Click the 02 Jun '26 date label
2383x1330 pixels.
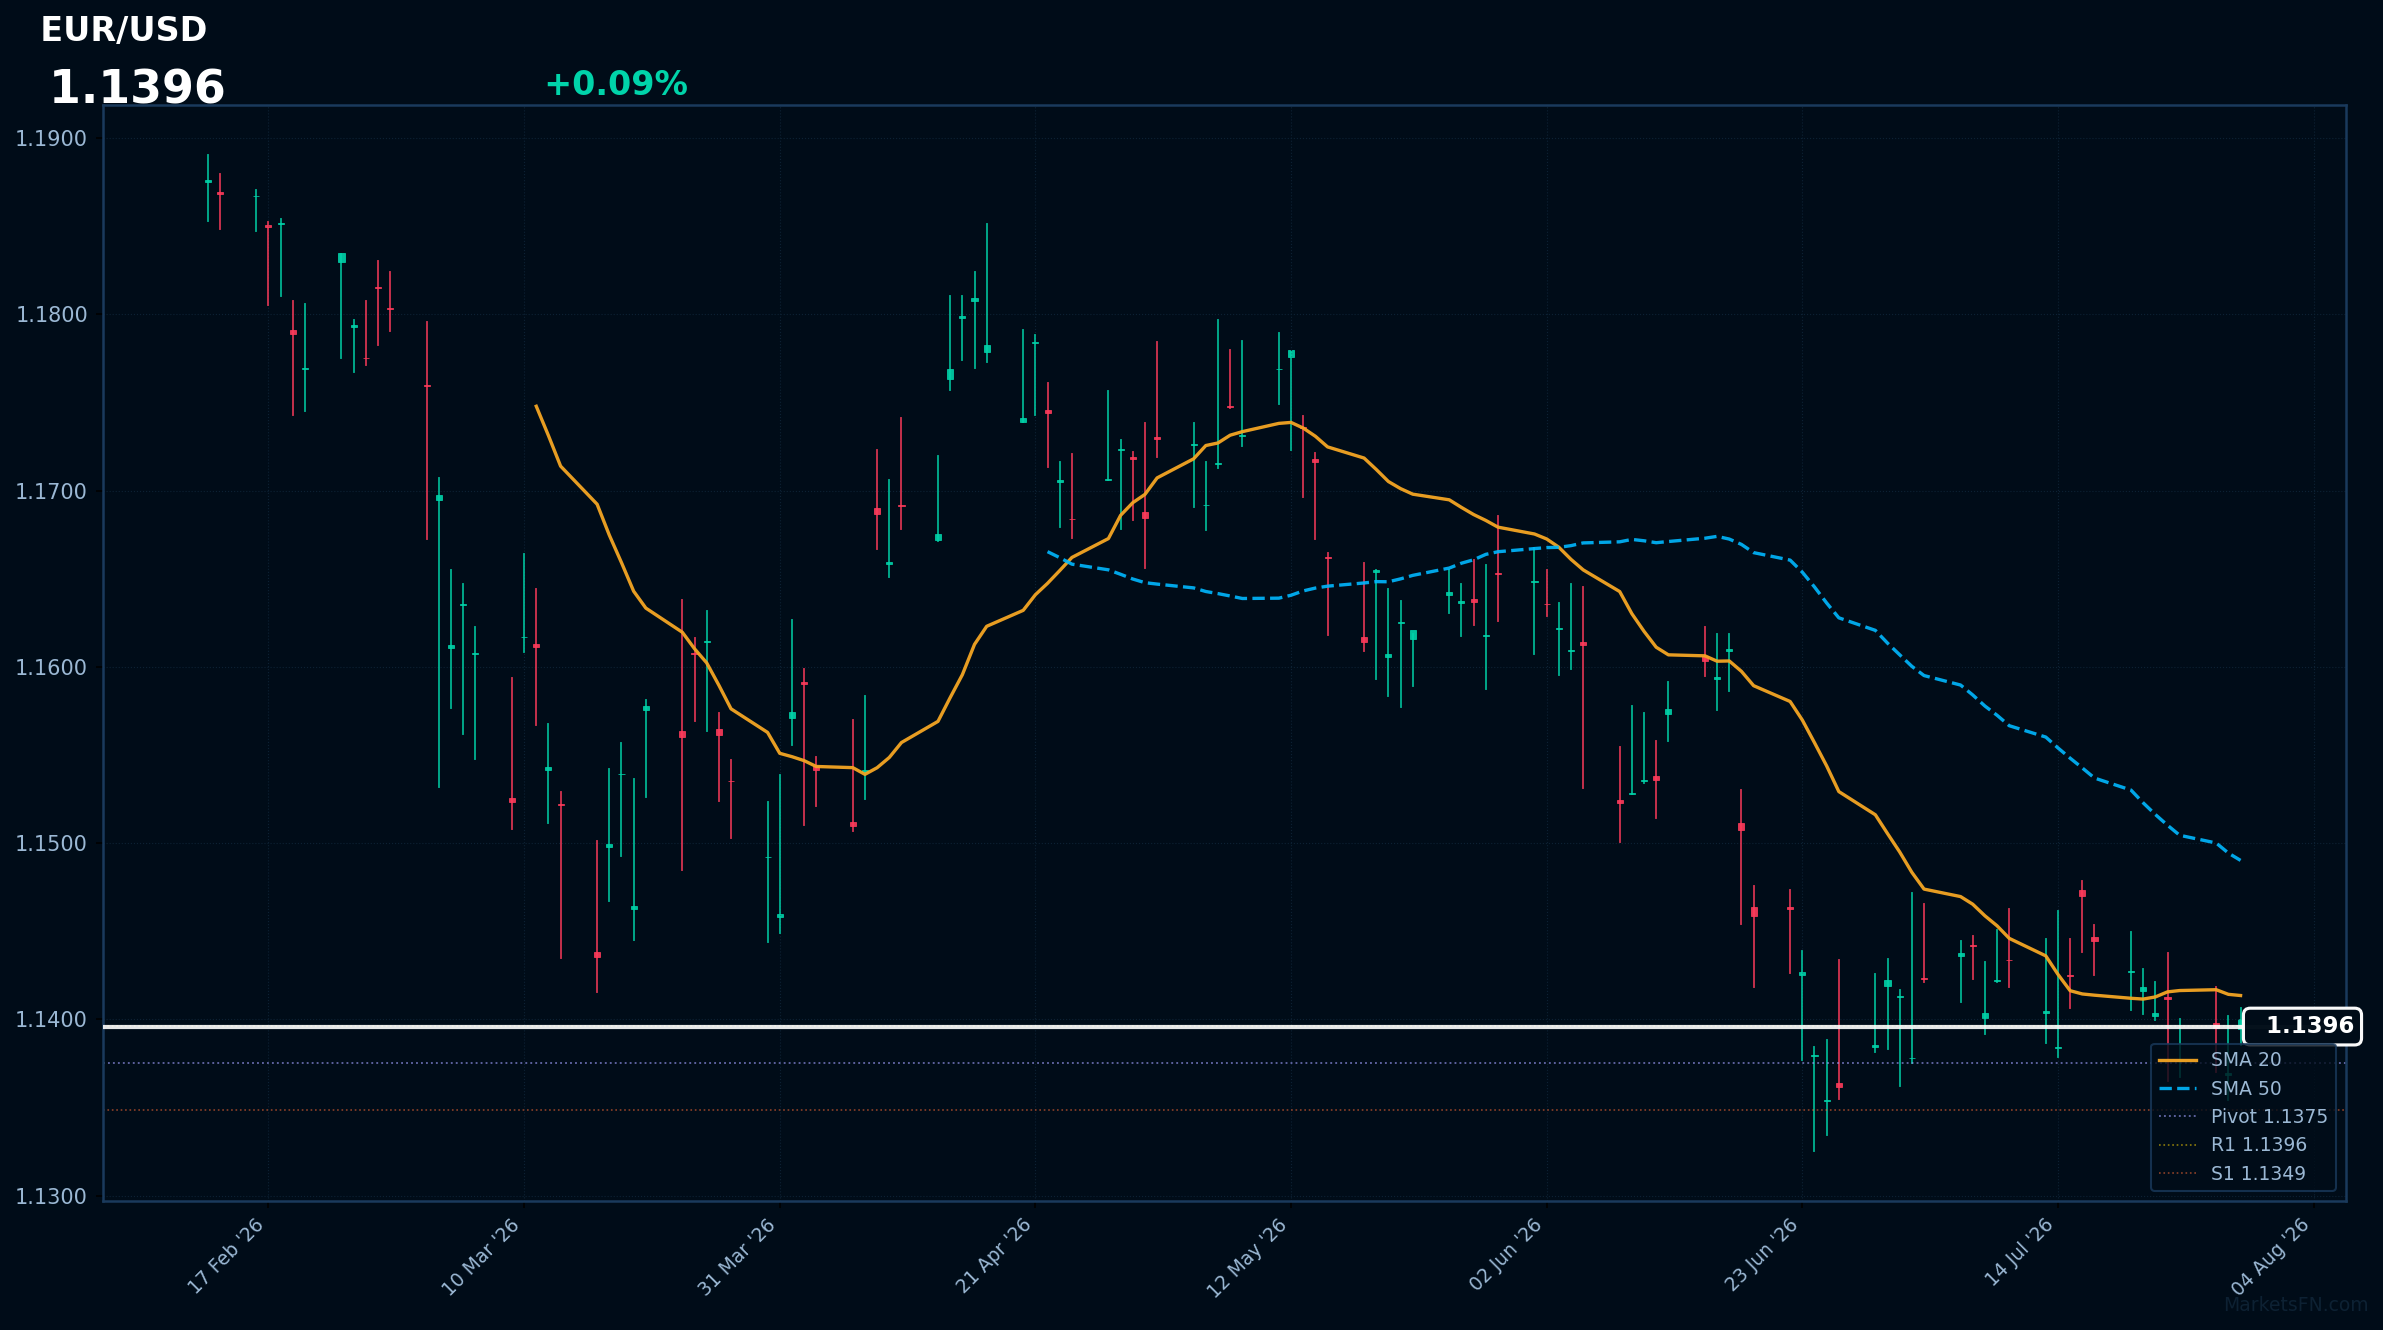(1506, 1254)
